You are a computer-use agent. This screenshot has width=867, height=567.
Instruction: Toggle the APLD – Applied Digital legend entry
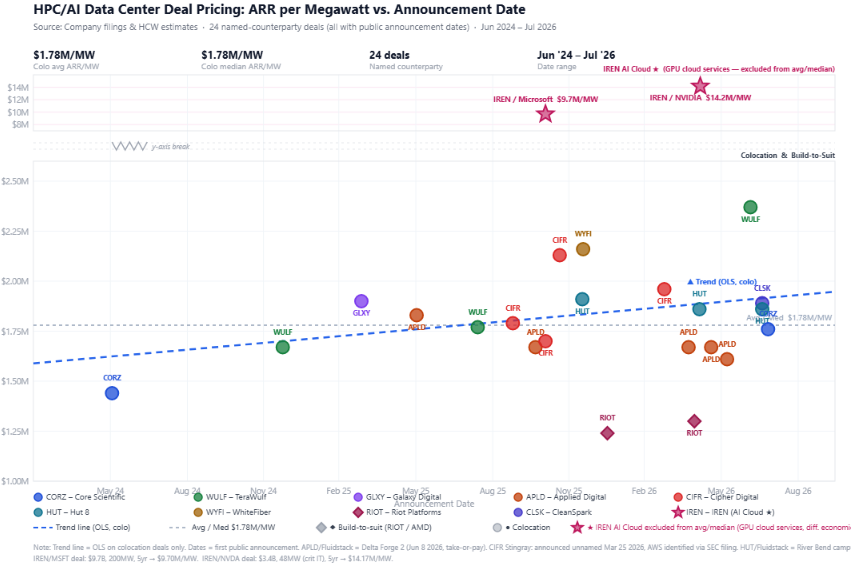pos(560,497)
